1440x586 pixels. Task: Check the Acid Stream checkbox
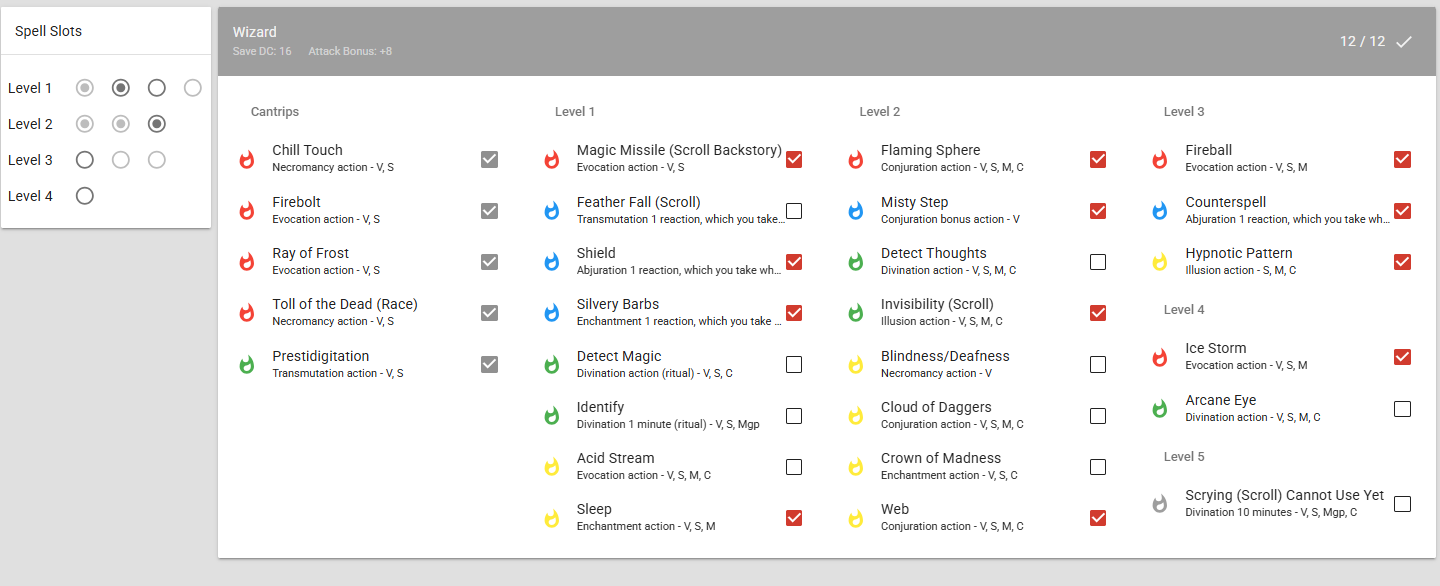(x=794, y=467)
